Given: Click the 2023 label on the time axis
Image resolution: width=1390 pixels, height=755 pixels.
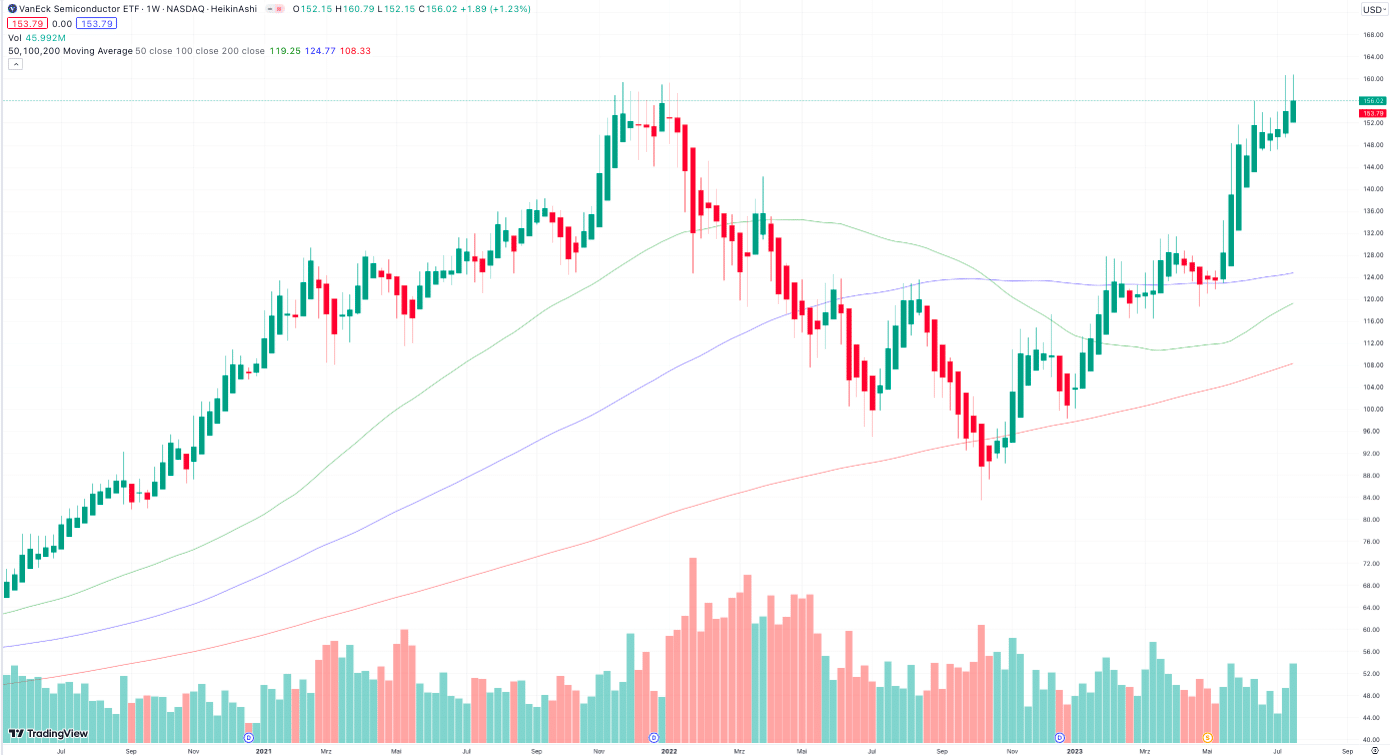Looking at the screenshot, I should coord(1075,749).
